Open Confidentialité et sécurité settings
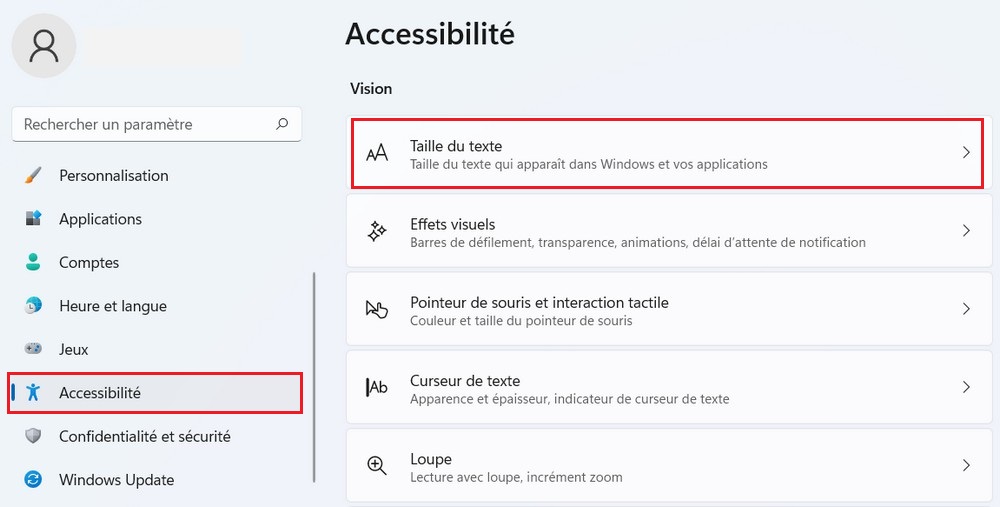Viewport: 1000px width, 507px height. coord(144,436)
